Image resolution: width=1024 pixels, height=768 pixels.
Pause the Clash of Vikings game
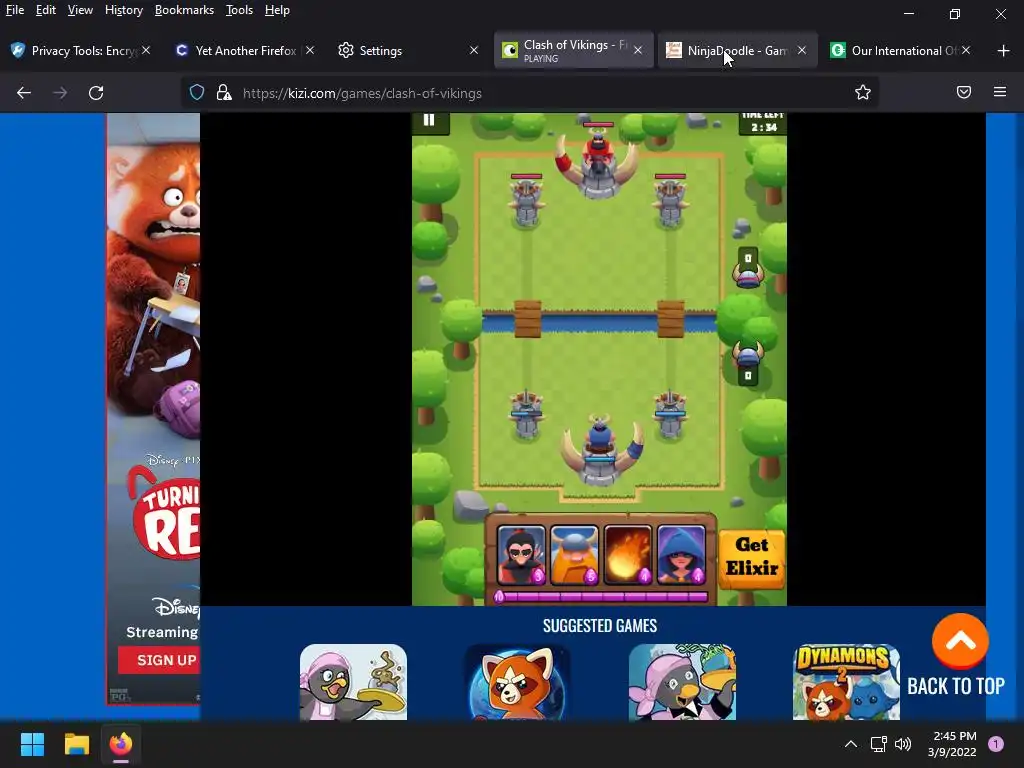[429, 120]
